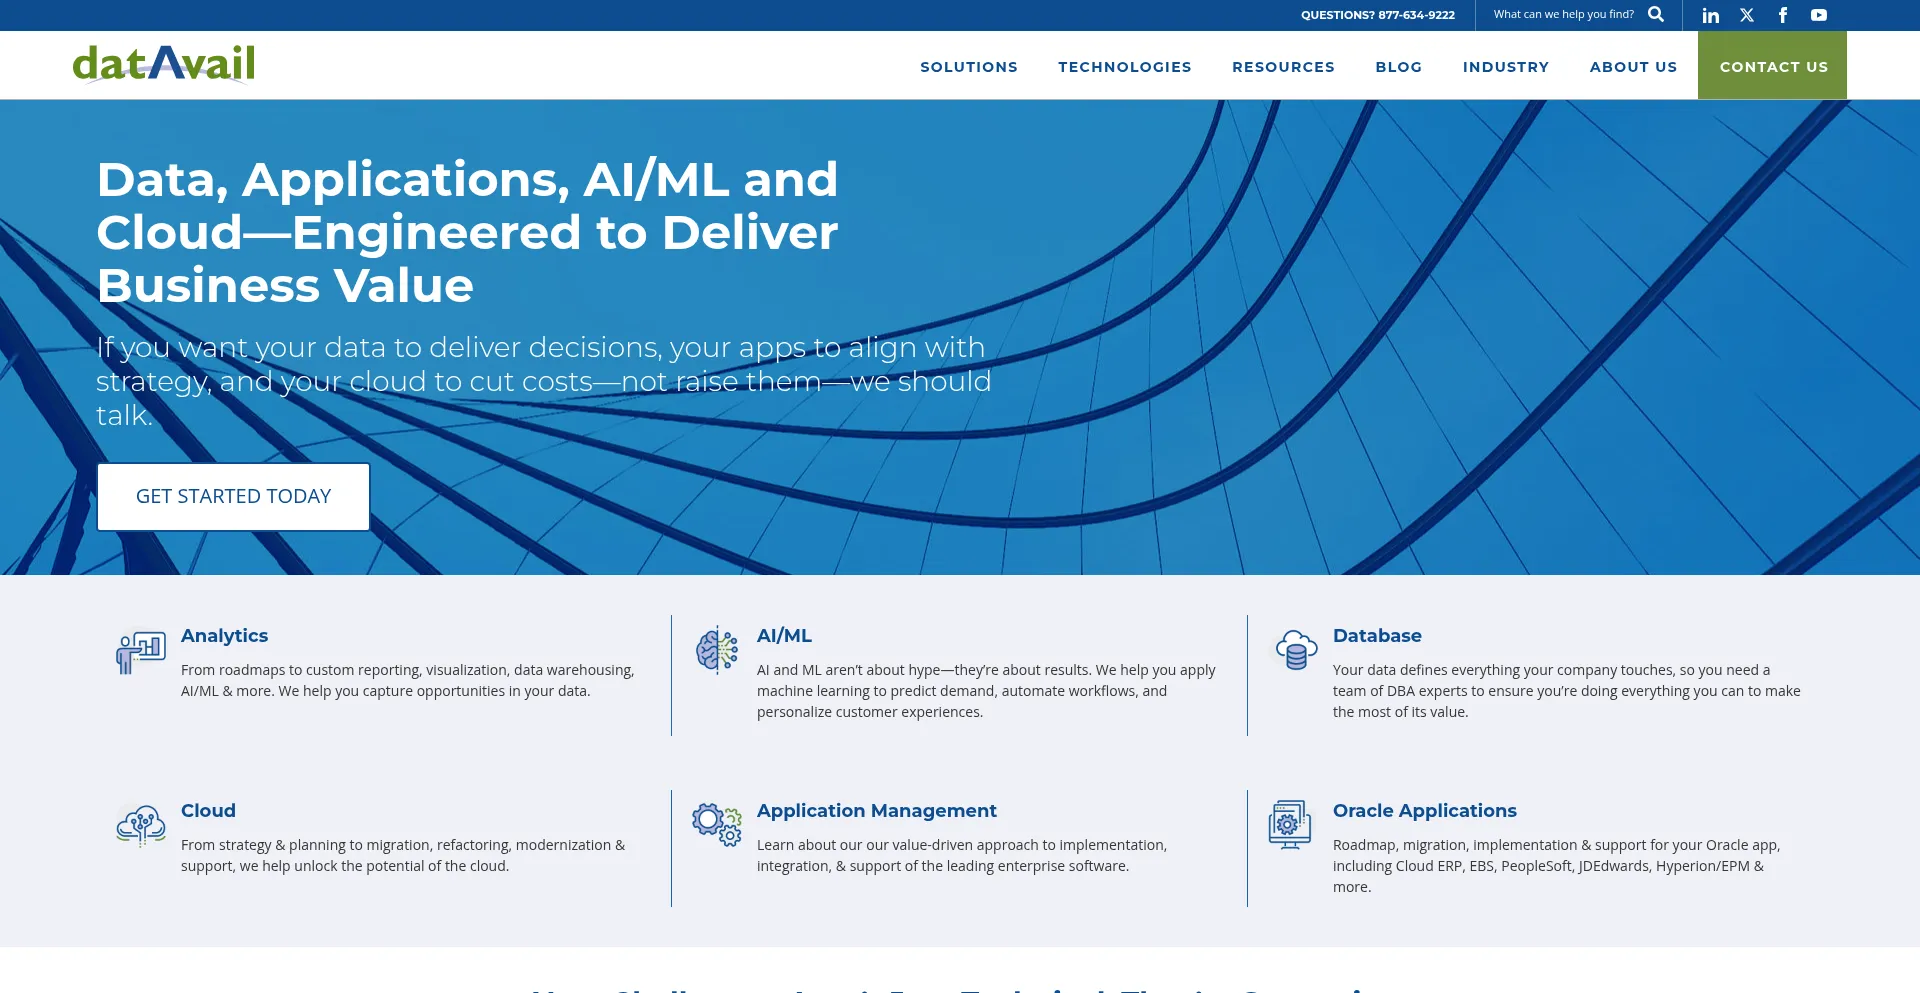Click the Datavail logo

[164, 64]
